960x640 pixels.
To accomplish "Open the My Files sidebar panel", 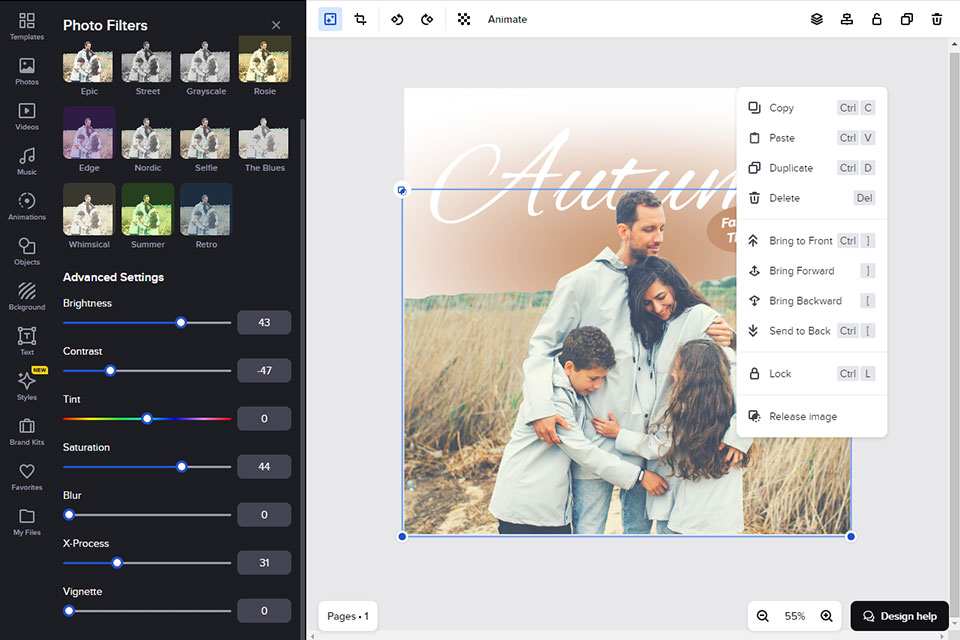I will [x=26, y=521].
